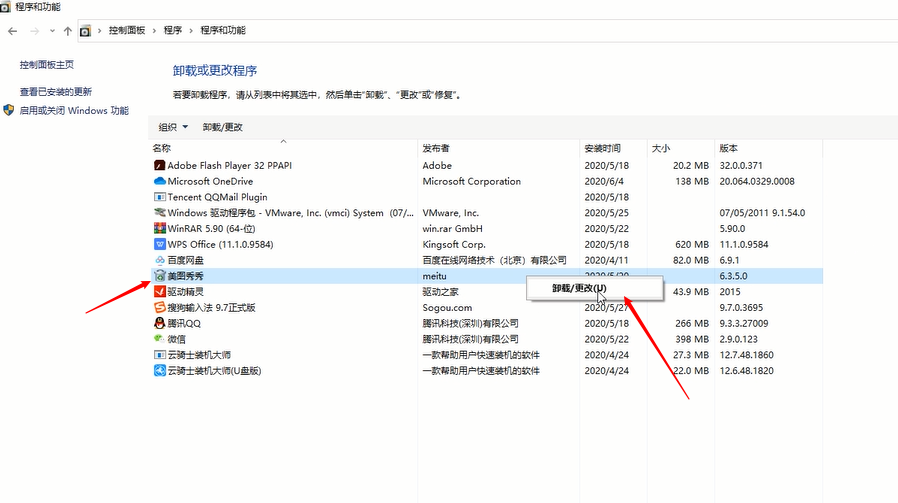
Task: Click size 620 MB cell
Action: coord(692,245)
